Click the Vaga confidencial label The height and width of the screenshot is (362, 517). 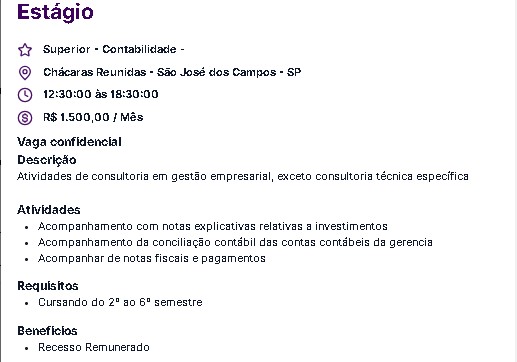point(69,142)
